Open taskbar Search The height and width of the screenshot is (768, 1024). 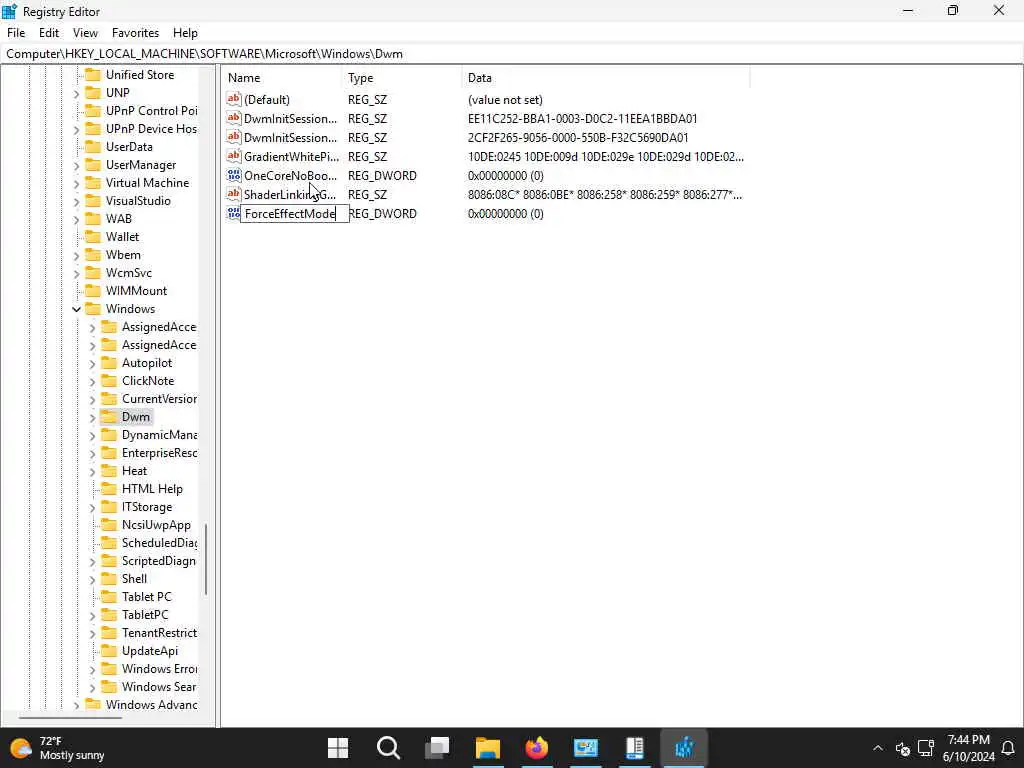point(388,748)
